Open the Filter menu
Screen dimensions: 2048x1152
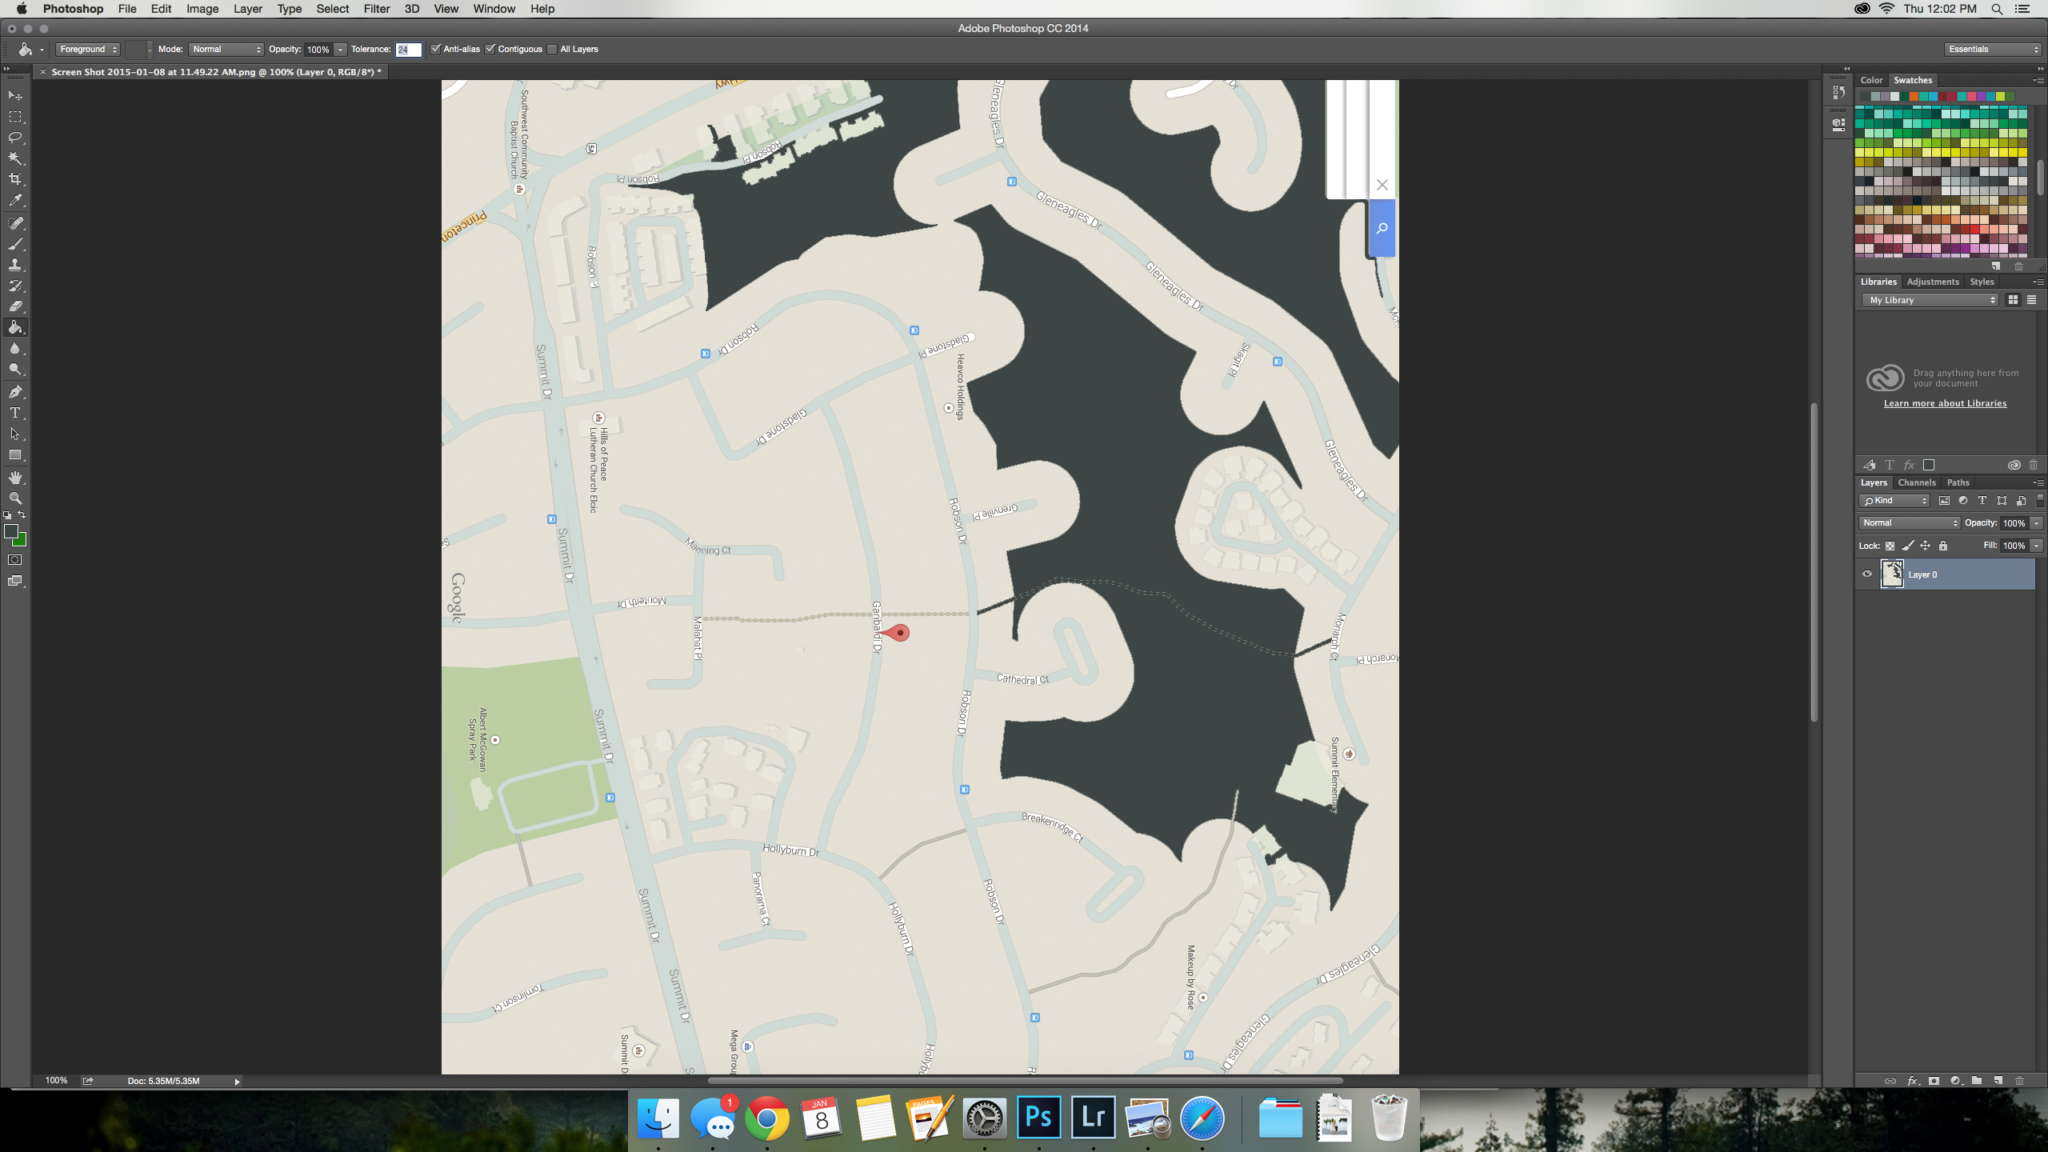(x=376, y=9)
